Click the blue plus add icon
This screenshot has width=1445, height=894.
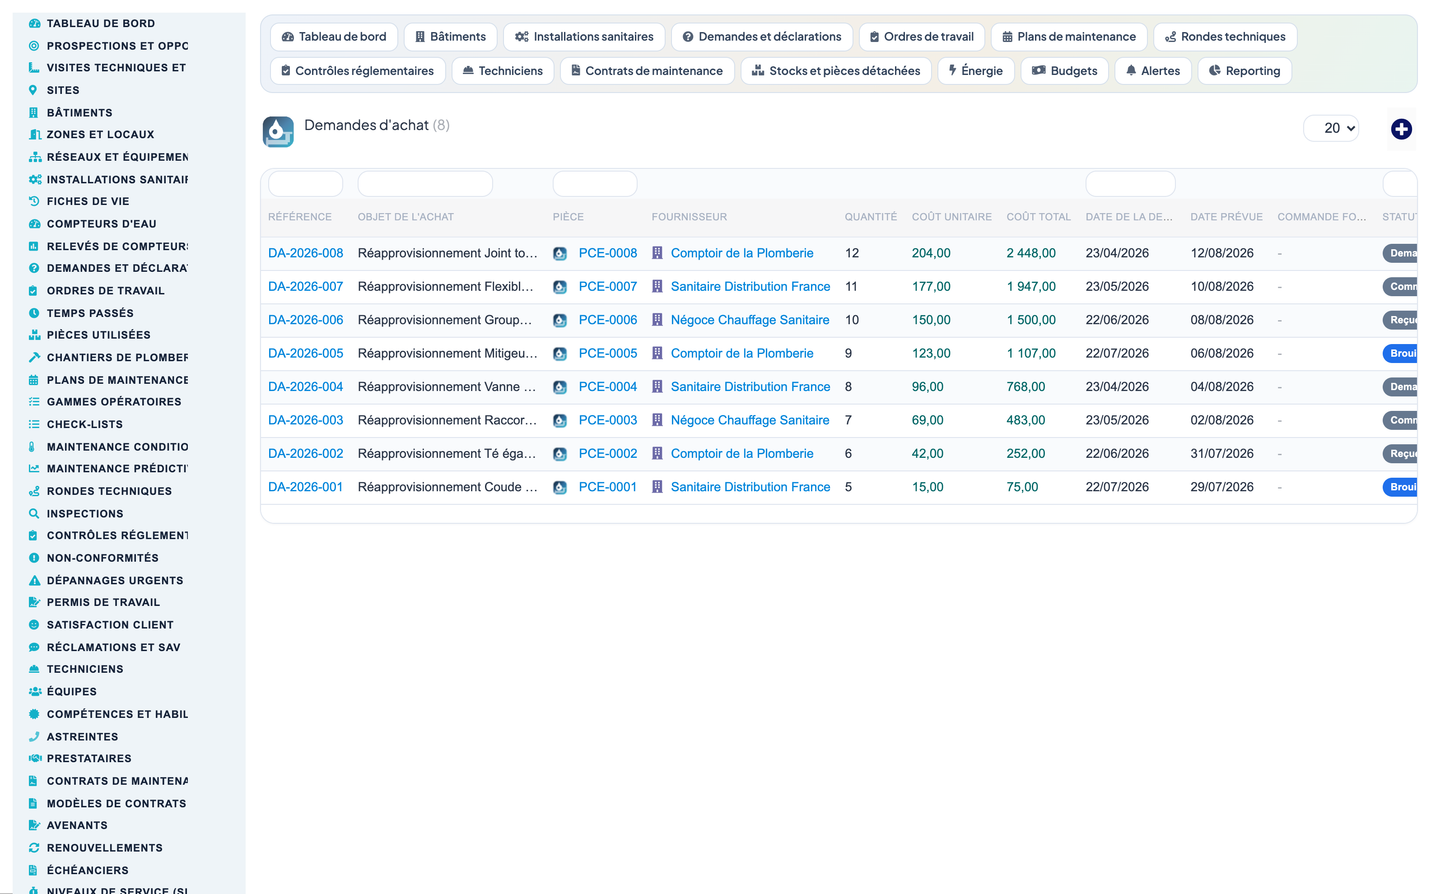(x=1401, y=129)
